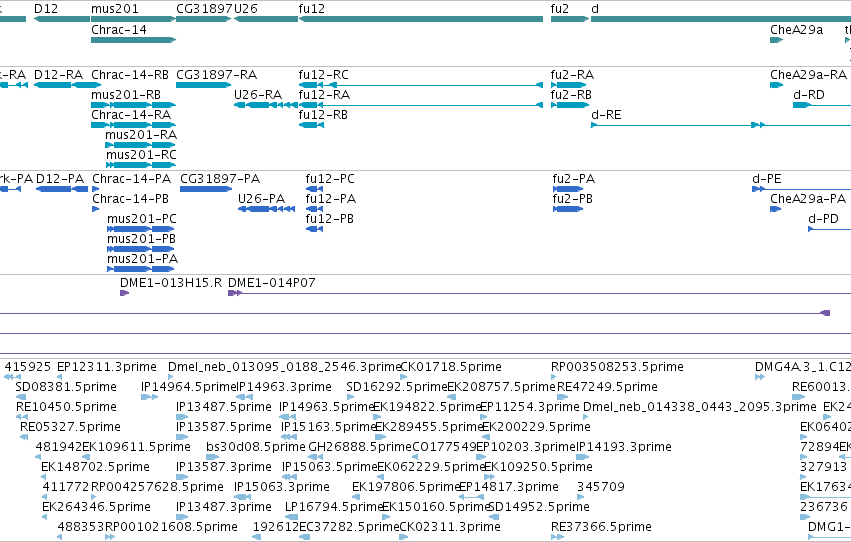Viewport: 851px width, 542px height.
Task: Select the CG31897-PA protein label
Action: tap(220, 179)
